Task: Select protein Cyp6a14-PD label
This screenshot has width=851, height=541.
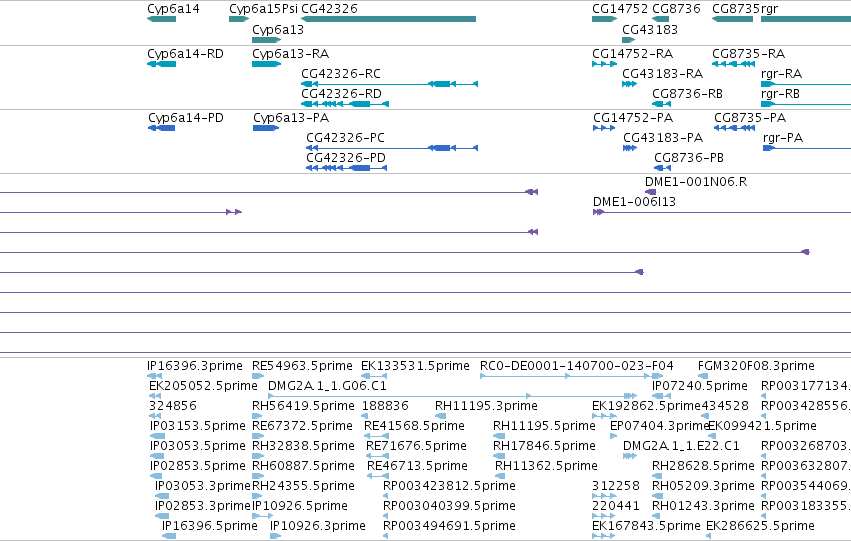Action: point(186,118)
